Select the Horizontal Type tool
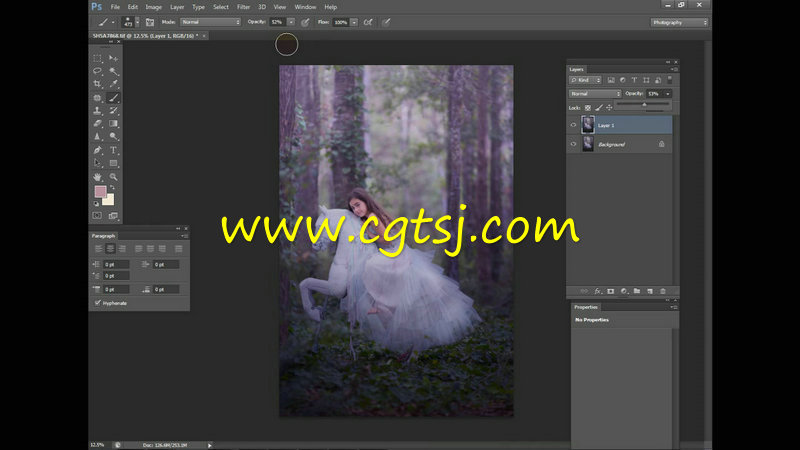Viewport: 800px width, 450px height. 113,150
